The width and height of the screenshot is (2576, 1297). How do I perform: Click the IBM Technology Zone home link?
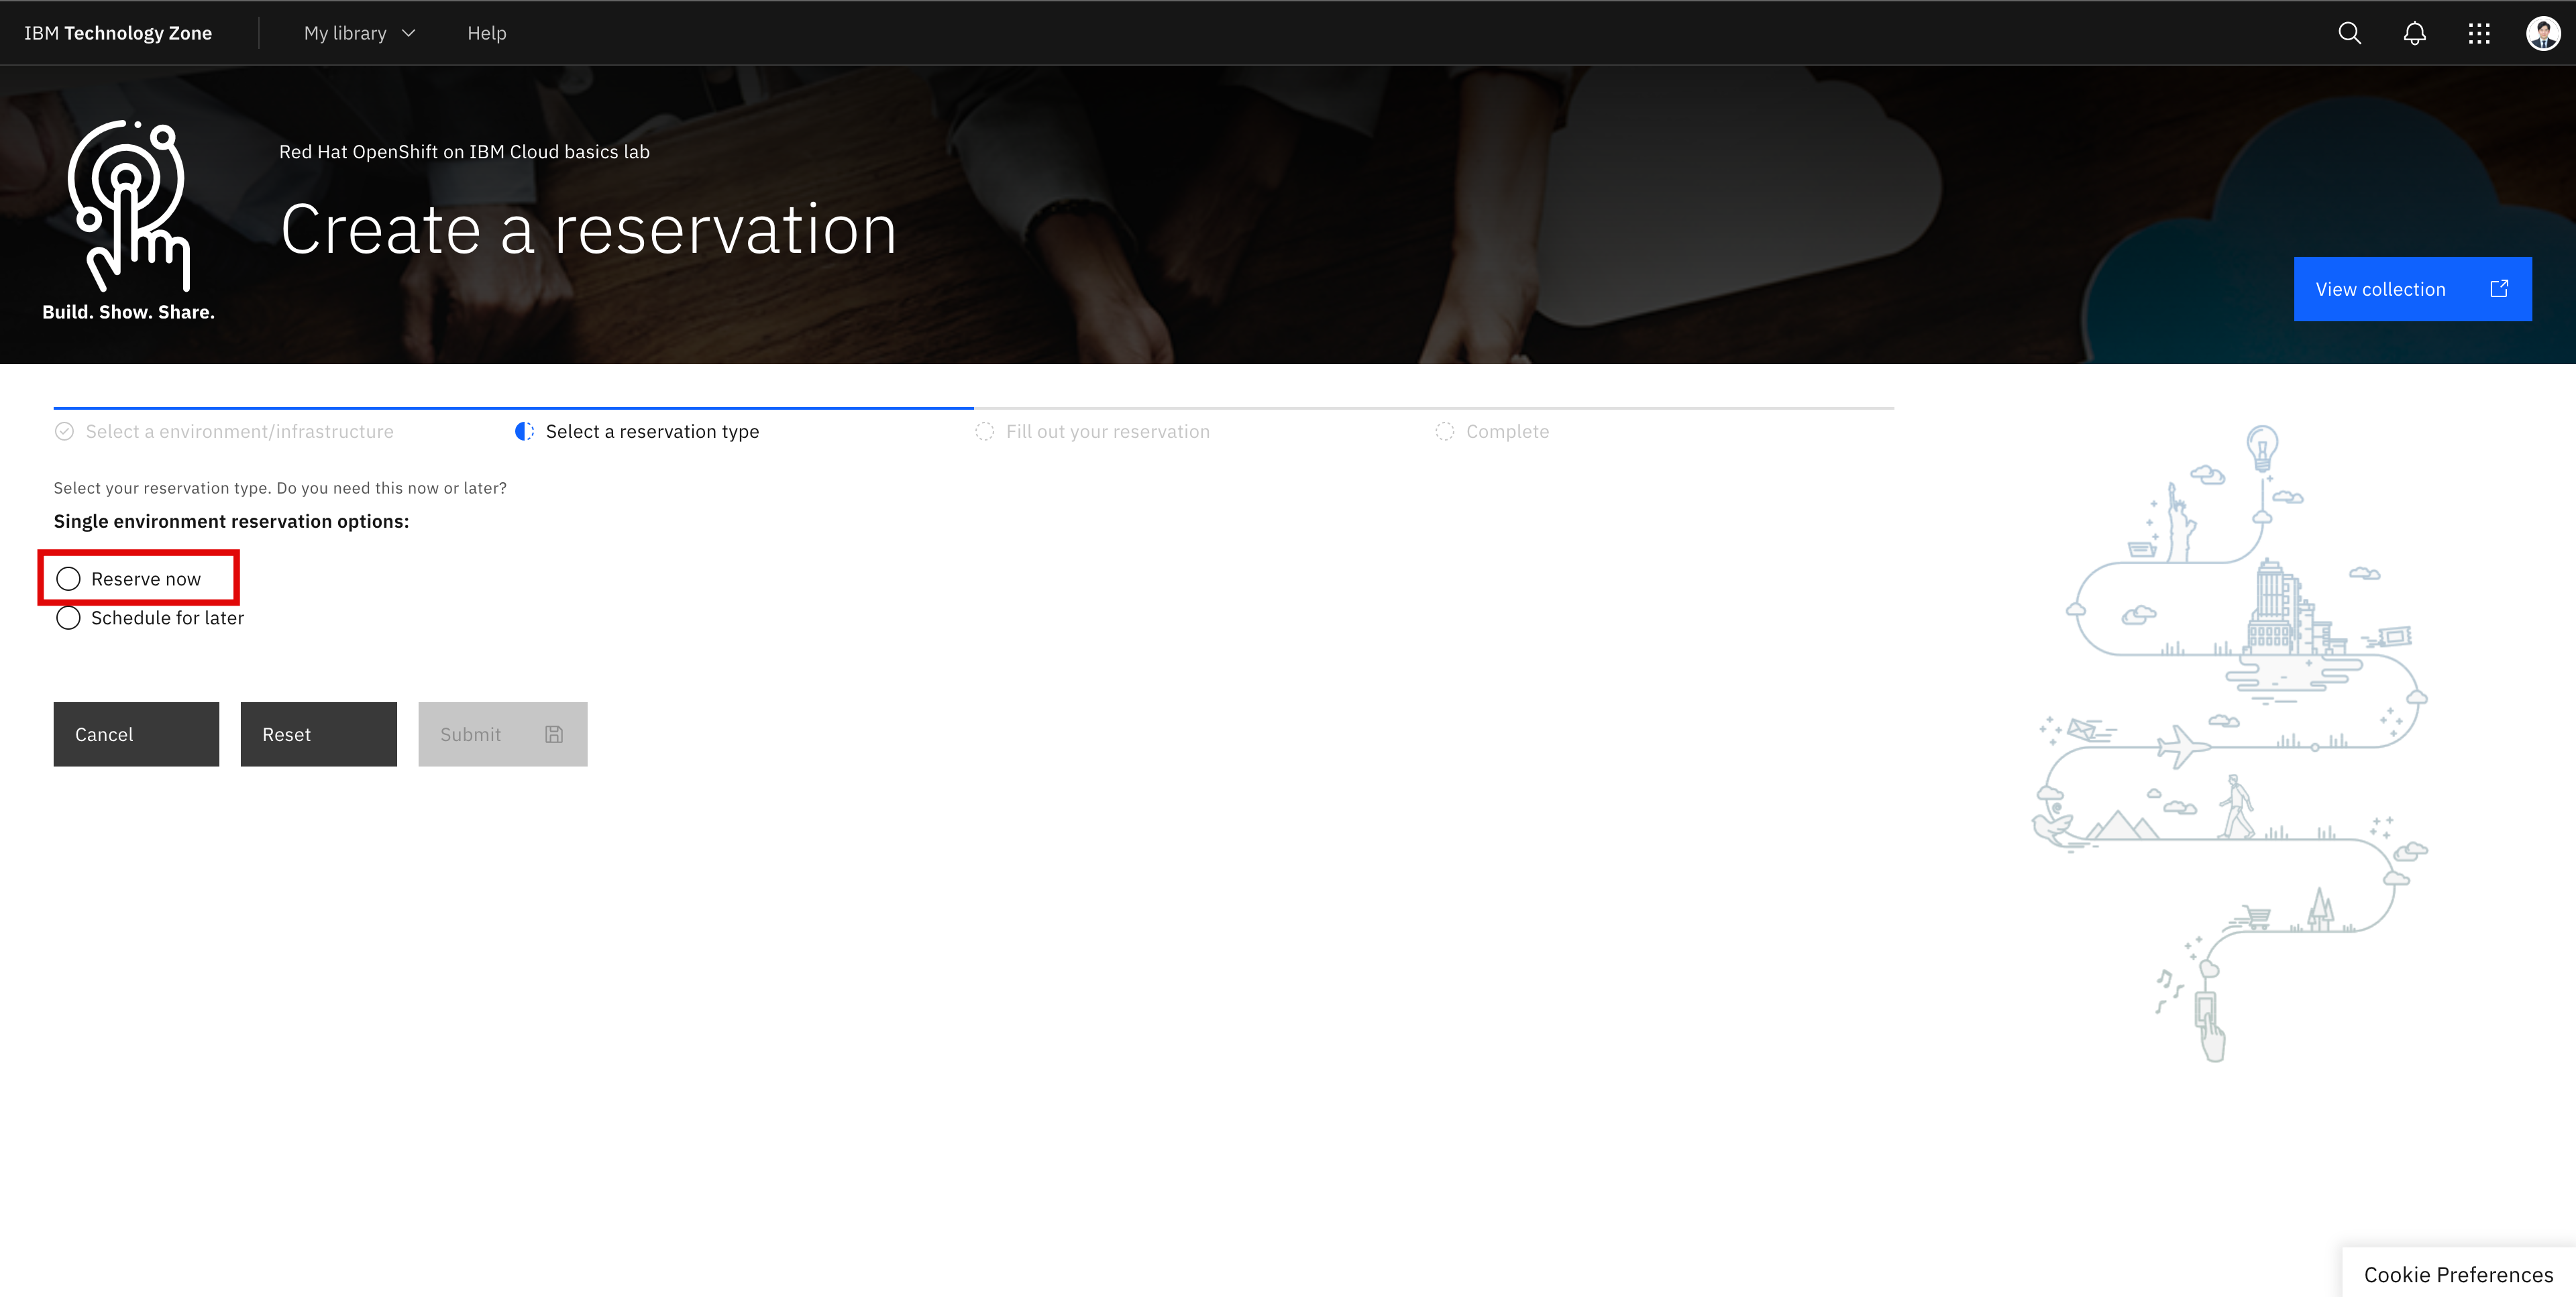[118, 33]
